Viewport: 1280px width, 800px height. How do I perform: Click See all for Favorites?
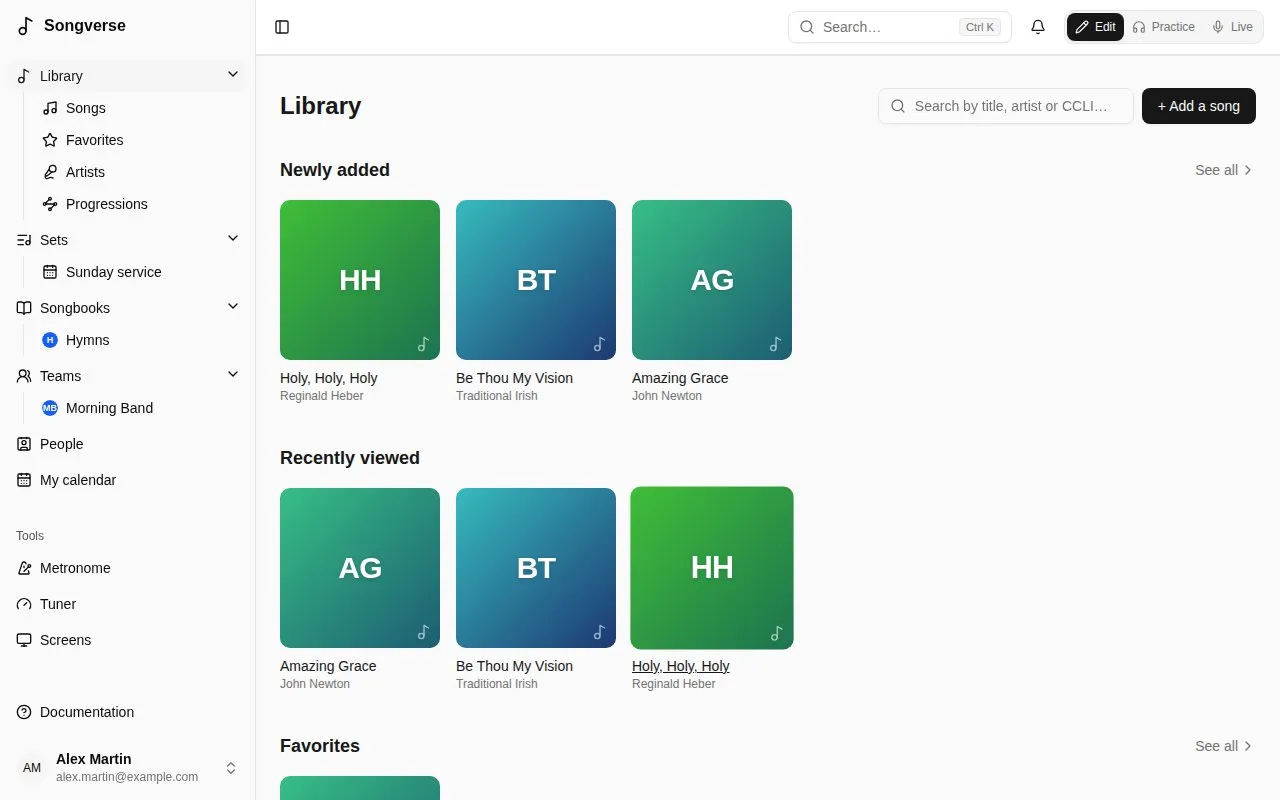click(x=1224, y=746)
